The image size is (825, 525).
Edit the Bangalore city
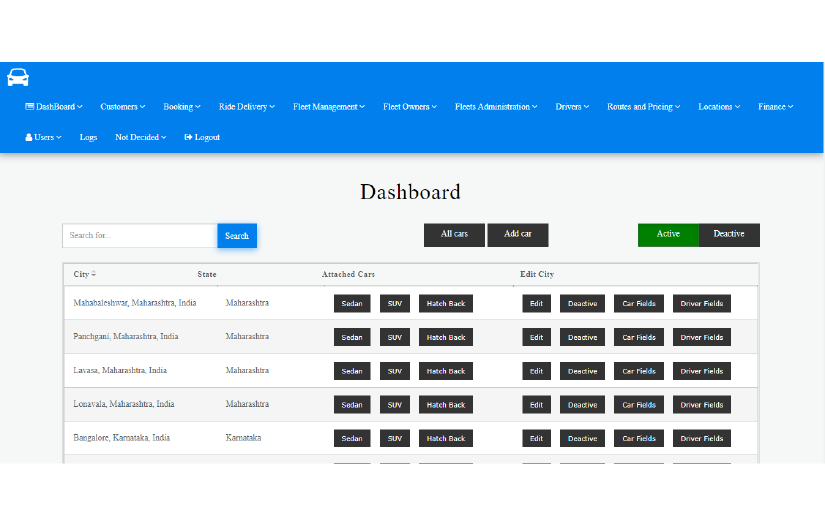(536, 438)
